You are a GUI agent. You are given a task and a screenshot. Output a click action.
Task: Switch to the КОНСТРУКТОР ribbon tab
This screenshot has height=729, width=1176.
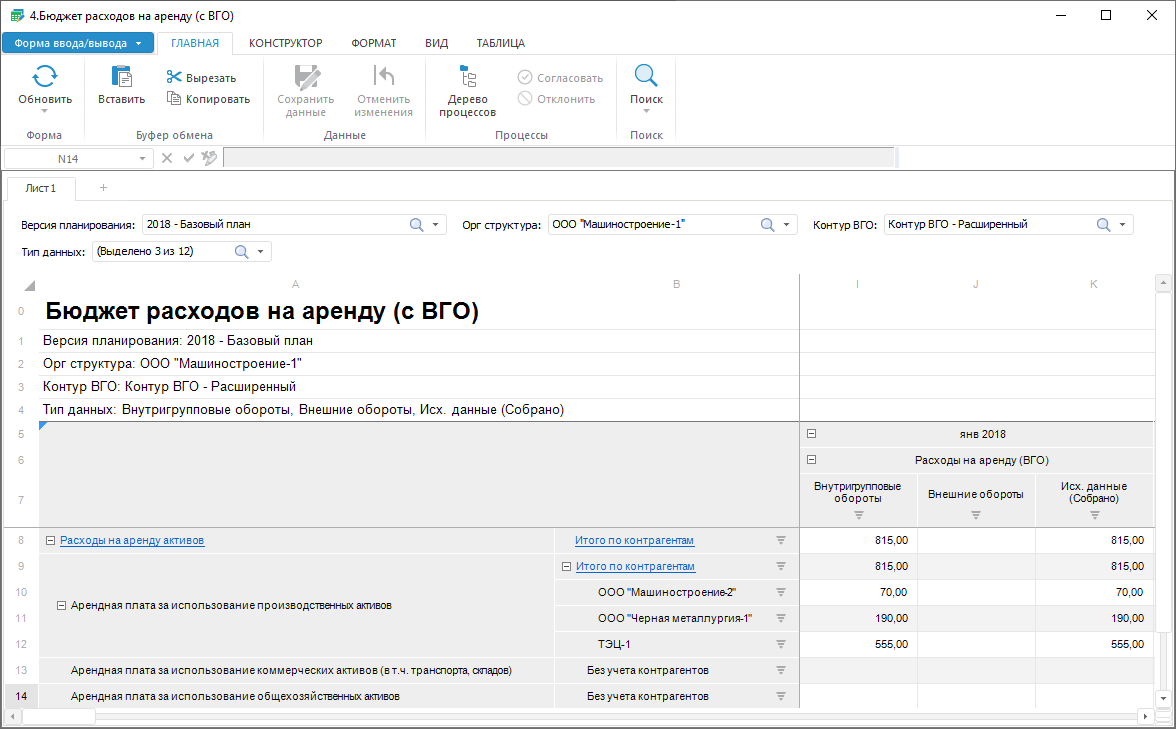pos(285,43)
